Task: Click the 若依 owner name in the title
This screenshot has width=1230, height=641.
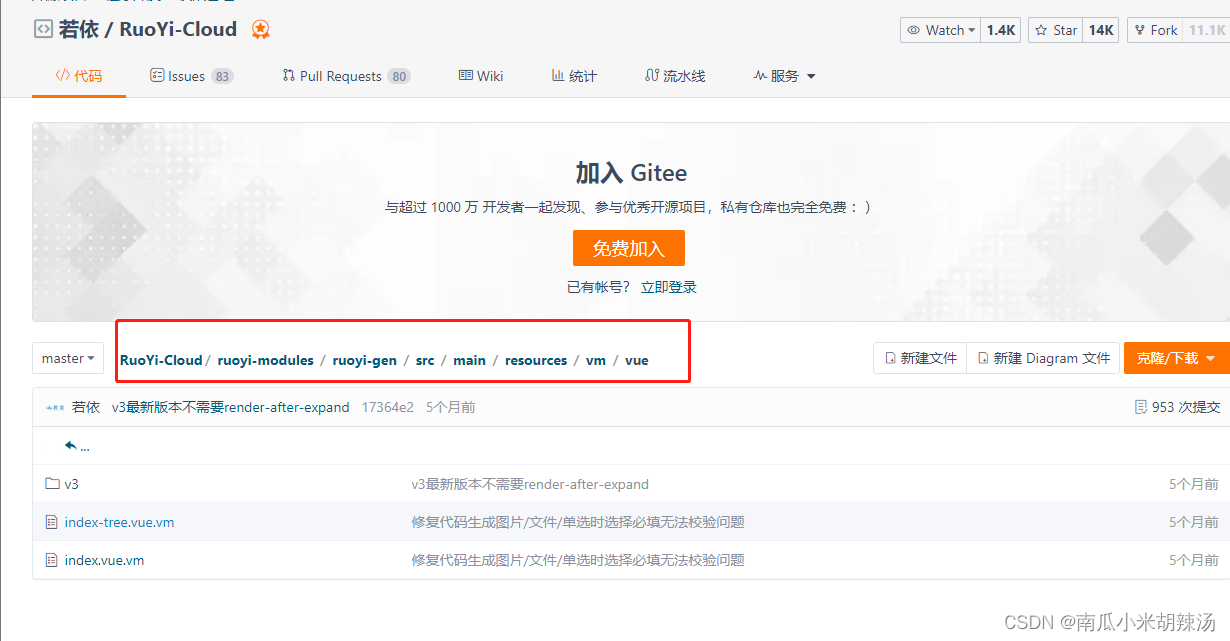Action: click(x=78, y=29)
